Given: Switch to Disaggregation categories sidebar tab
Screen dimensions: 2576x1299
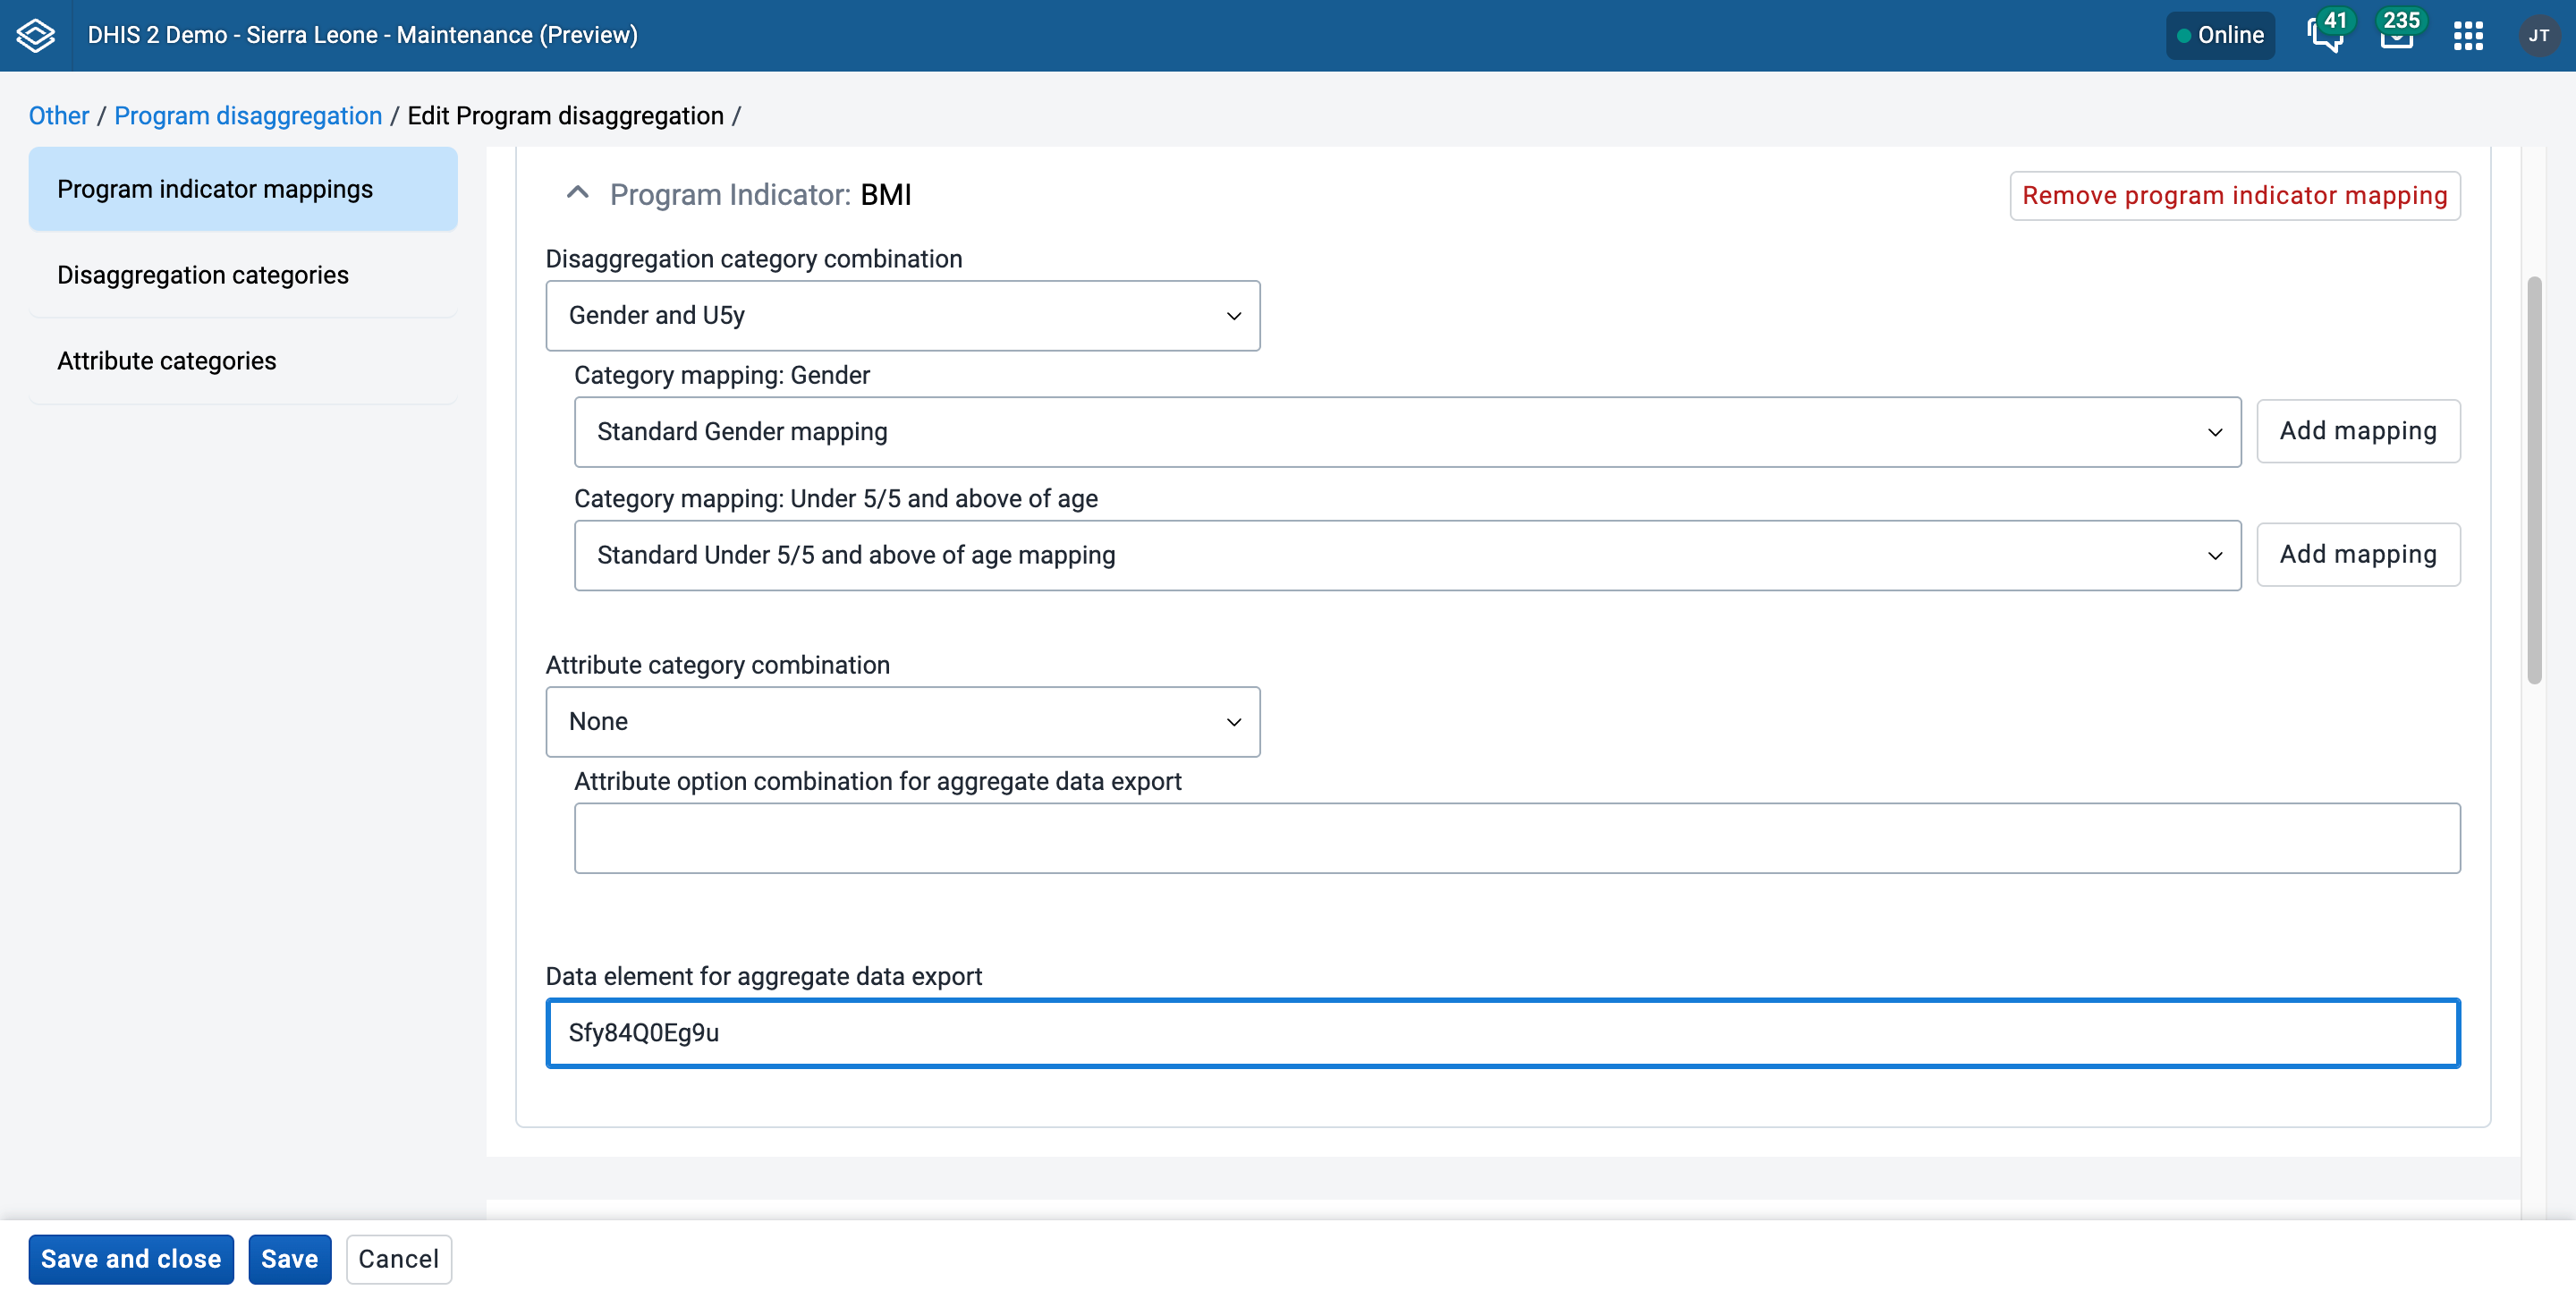Looking at the screenshot, I should (243, 275).
